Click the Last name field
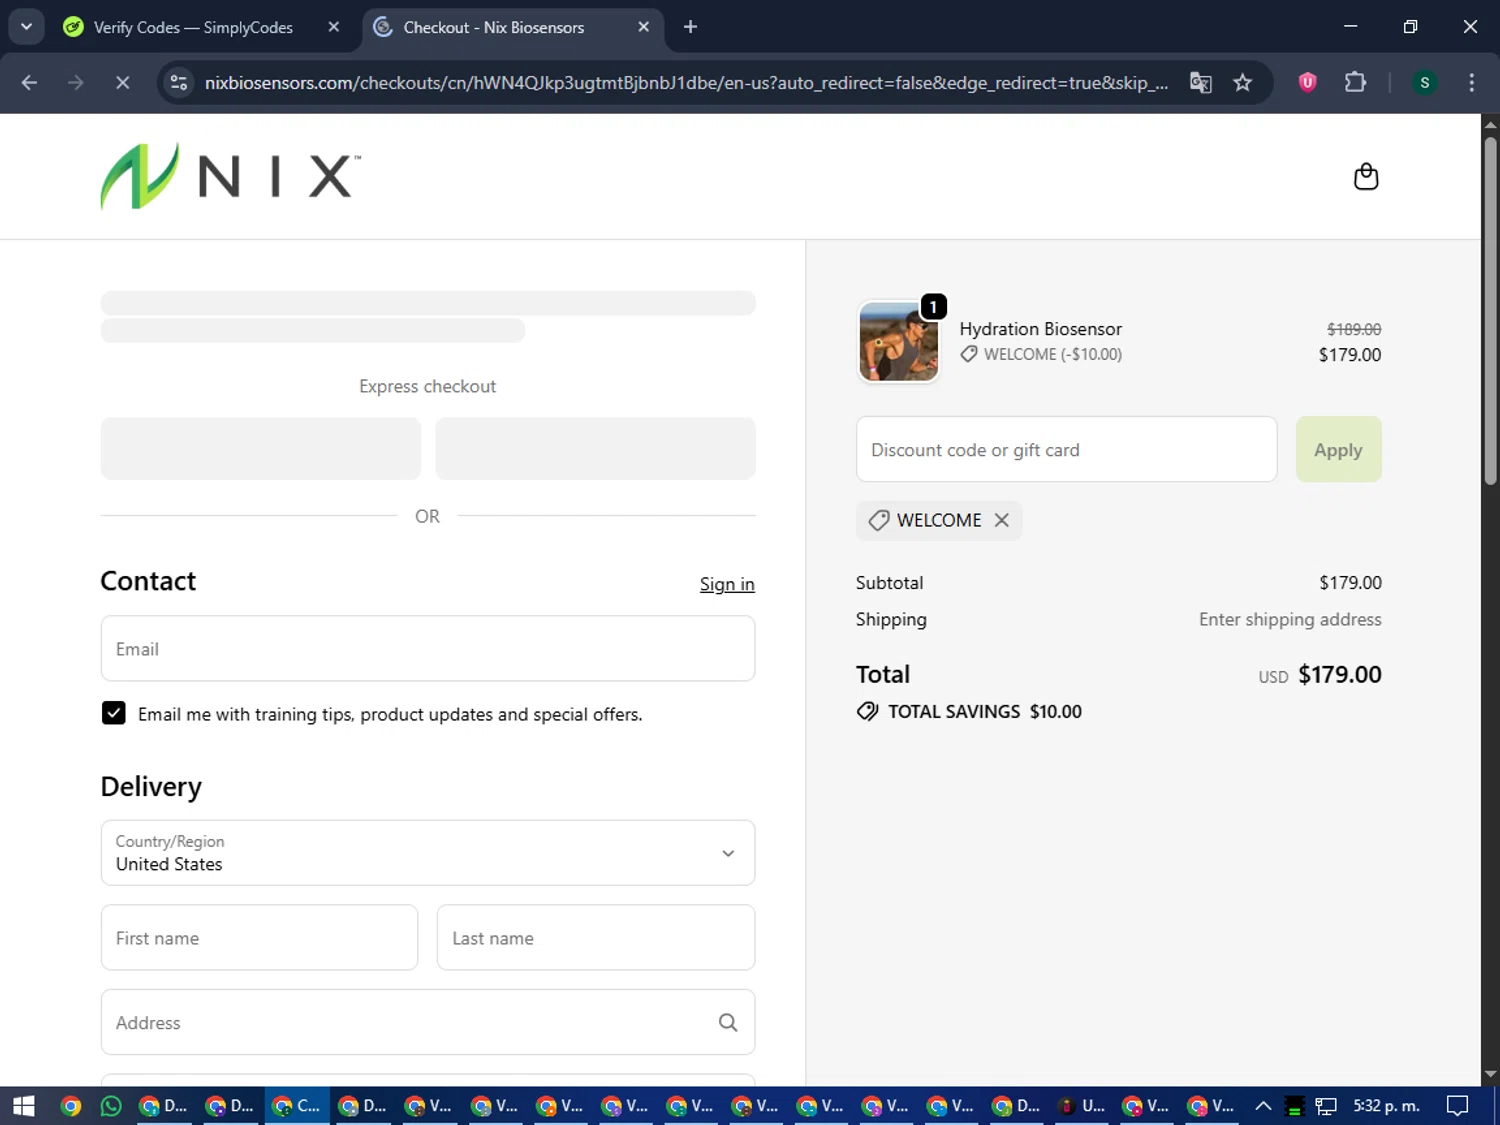This screenshot has width=1500, height=1125. [x=596, y=938]
